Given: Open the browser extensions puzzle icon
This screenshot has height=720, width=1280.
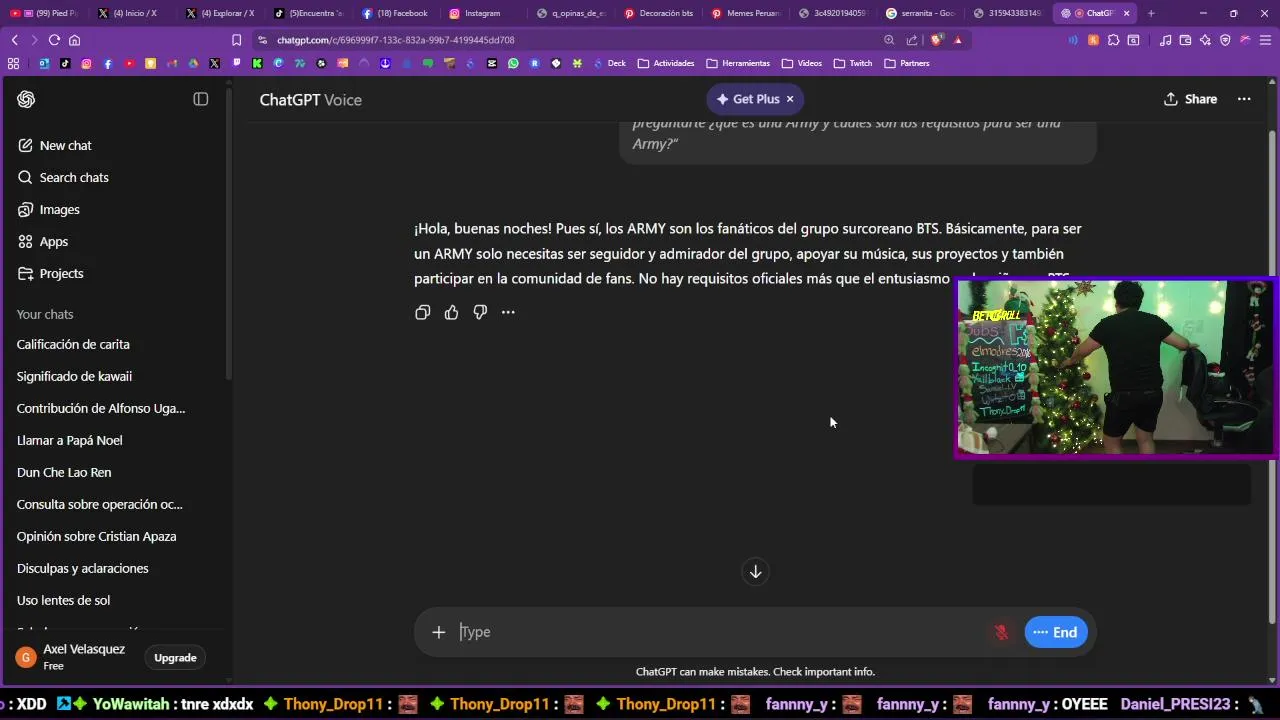Looking at the screenshot, I should click(x=1113, y=40).
